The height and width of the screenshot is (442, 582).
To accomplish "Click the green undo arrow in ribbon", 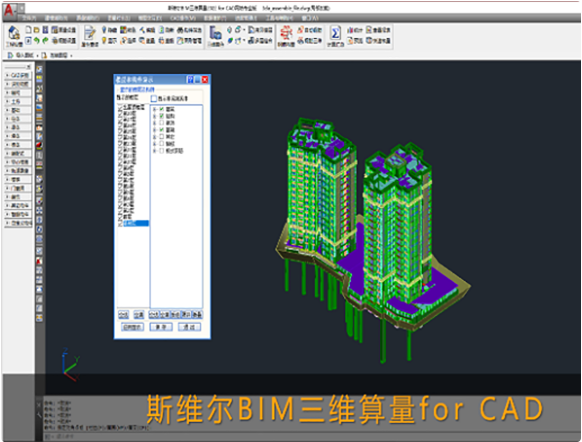I will [36, 40].
